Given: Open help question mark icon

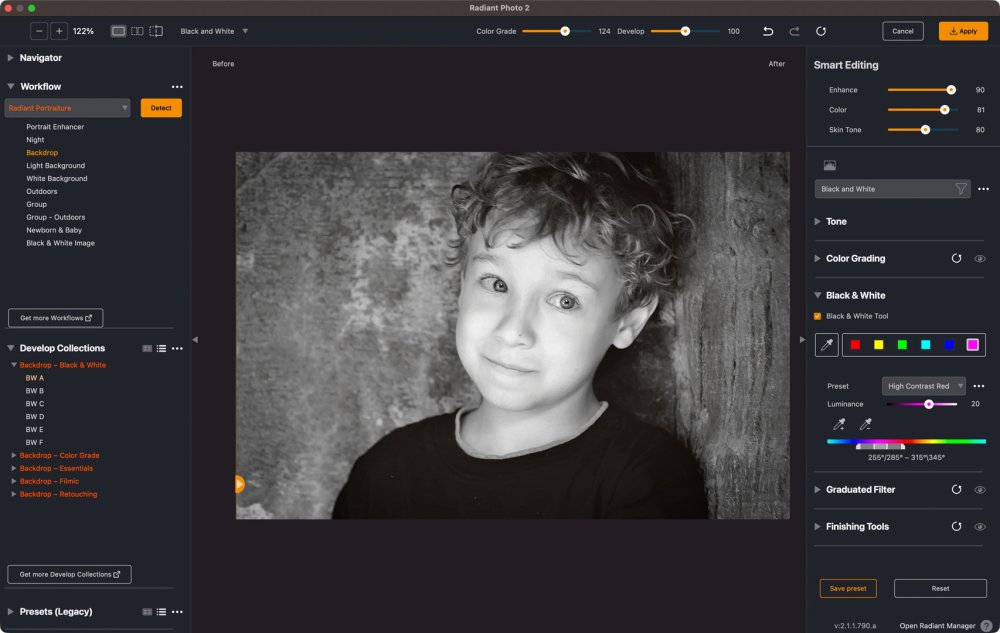Looking at the screenshot, I should [x=986, y=626].
